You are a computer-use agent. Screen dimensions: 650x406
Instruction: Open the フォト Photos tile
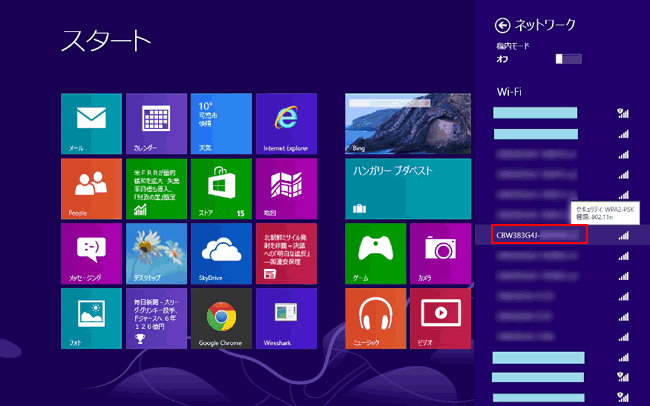coord(91,318)
